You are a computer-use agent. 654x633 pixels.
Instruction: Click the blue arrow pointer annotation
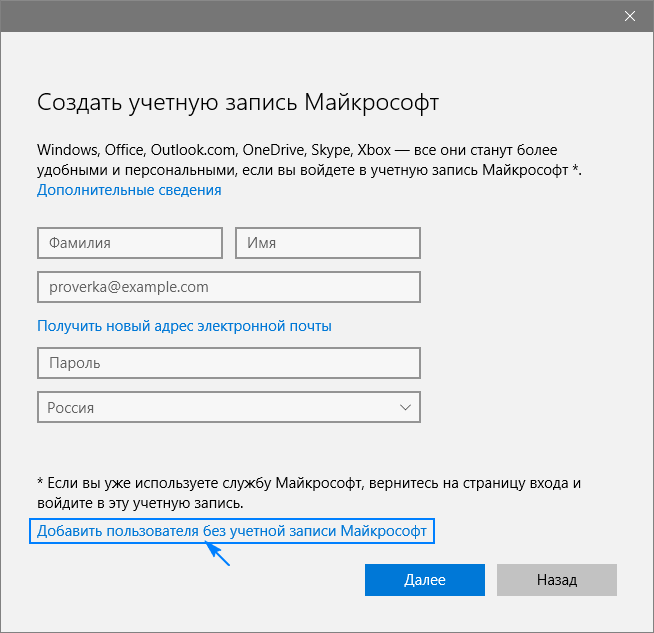pyautogui.click(x=218, y=554)
